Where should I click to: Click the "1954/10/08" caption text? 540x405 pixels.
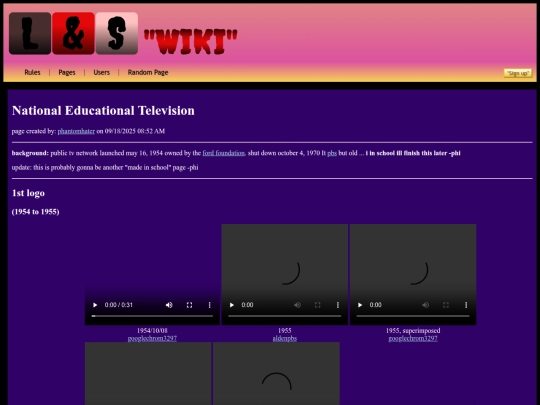152,331
